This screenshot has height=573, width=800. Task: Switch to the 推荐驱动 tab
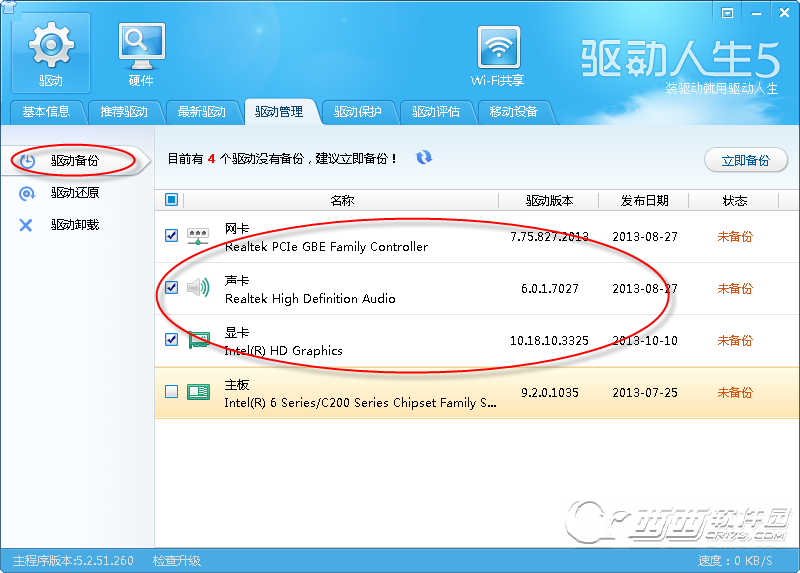click(124, 112)
